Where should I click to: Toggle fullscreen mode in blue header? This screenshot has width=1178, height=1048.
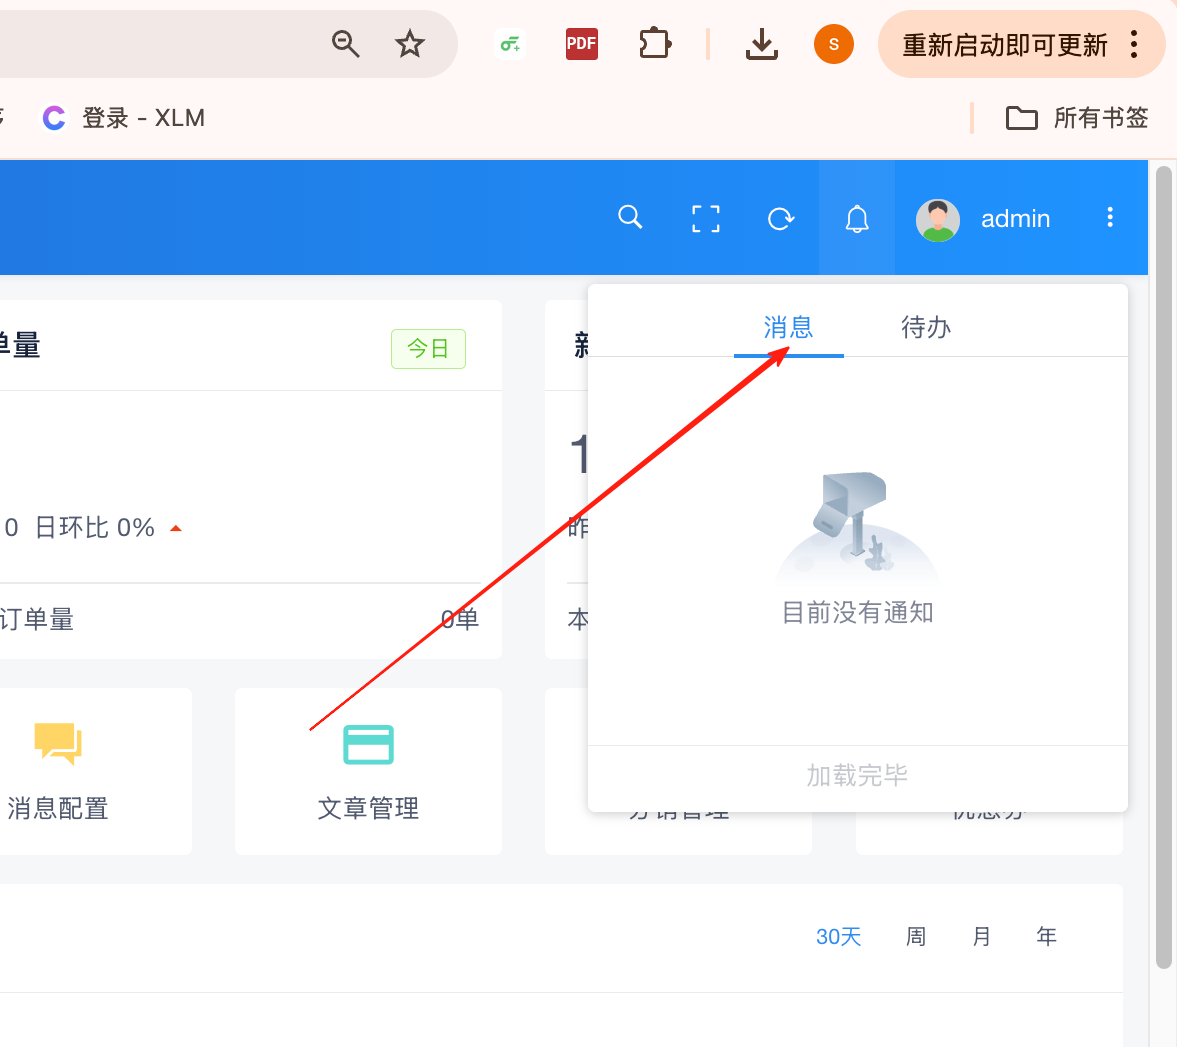click(x=705, y=219)
